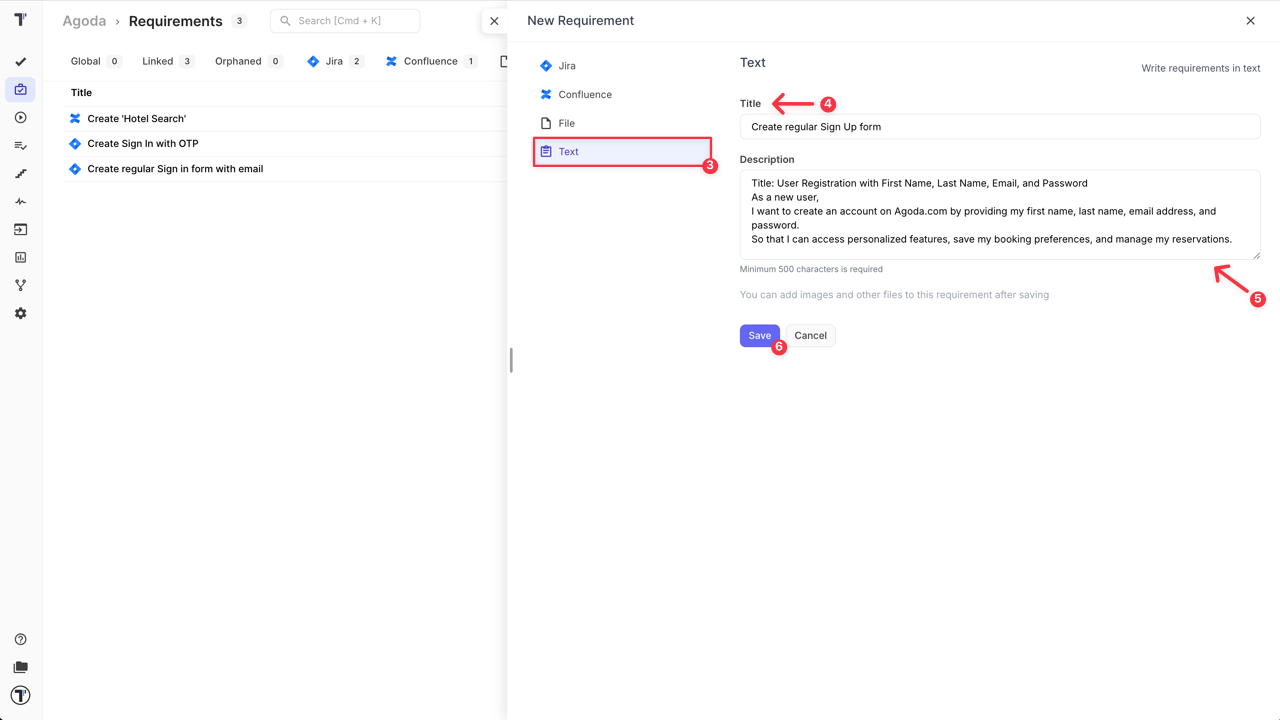Click the Help question mark icon

pyautogui.click(x=20, y=639)
